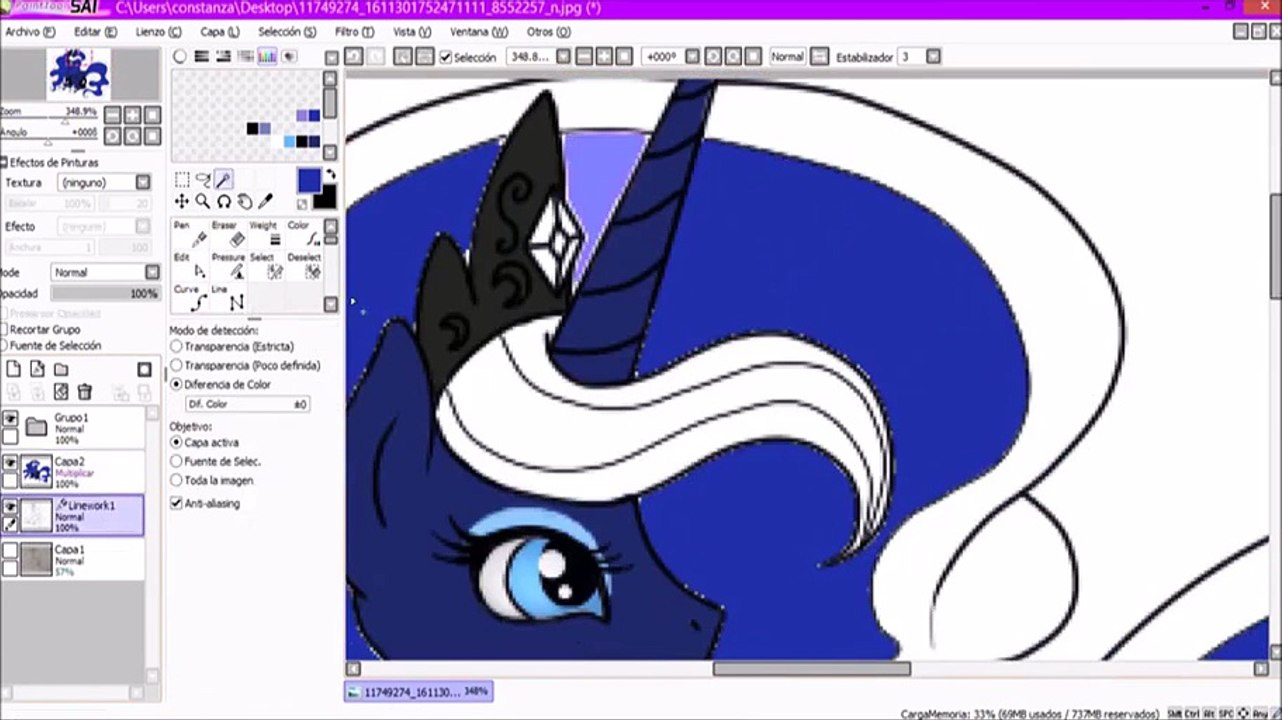Choose the Edit linework tool

pos(190,266)
